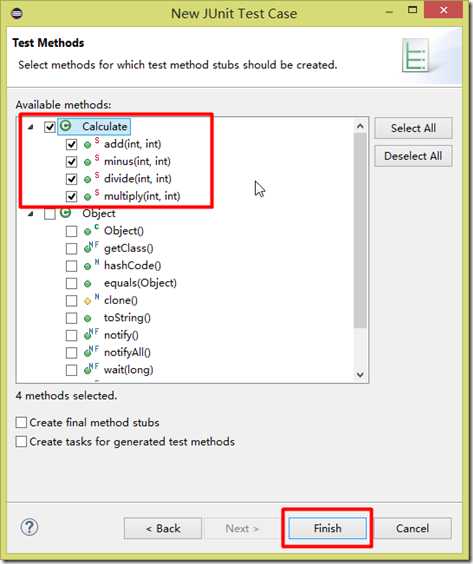Click Finish to create the test case

(327, 528)
